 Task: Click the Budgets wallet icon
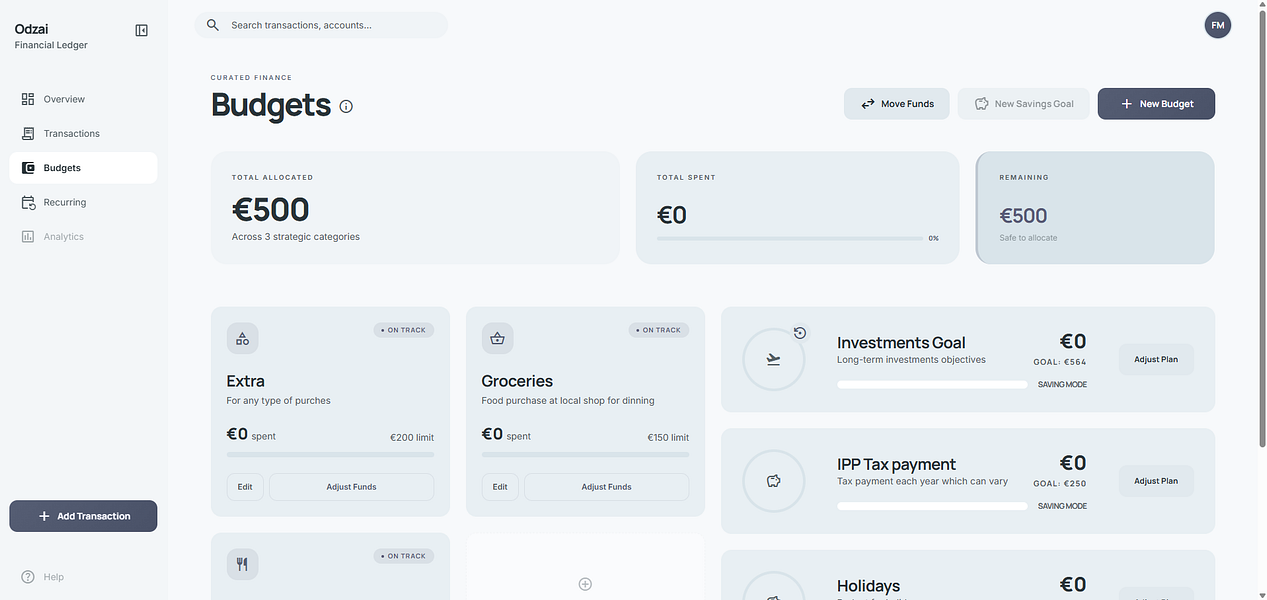coord(28,168)
